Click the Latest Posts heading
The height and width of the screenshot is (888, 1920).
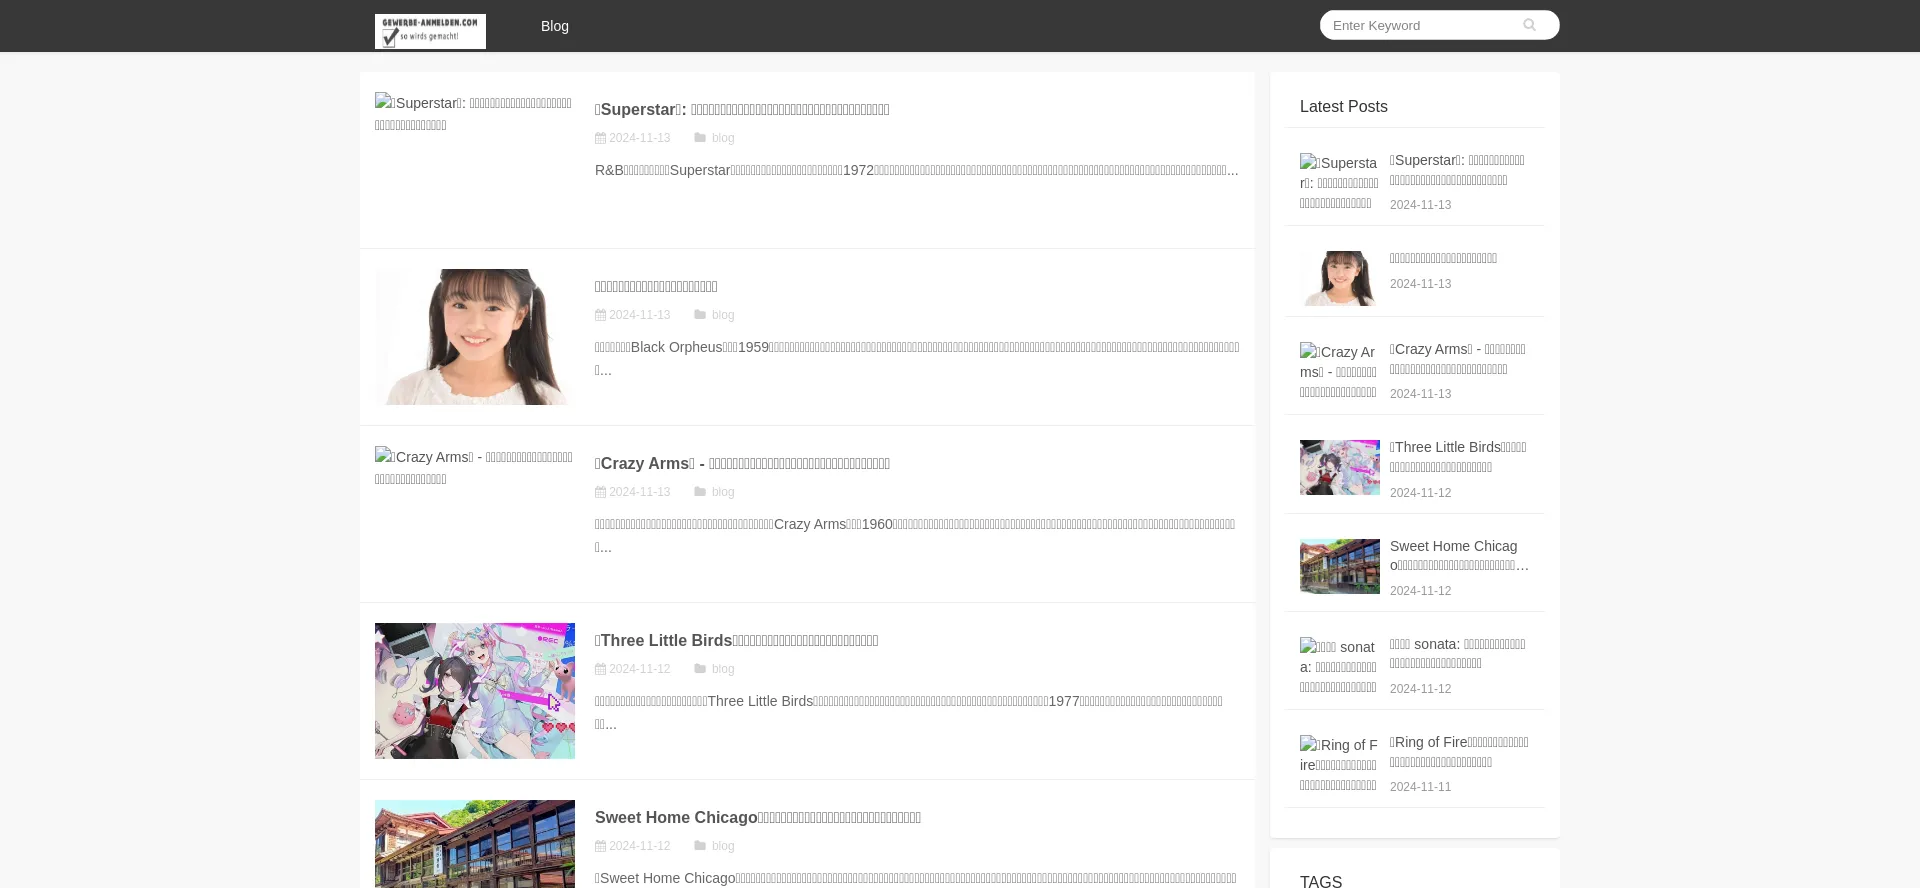tap(1344, 107)
